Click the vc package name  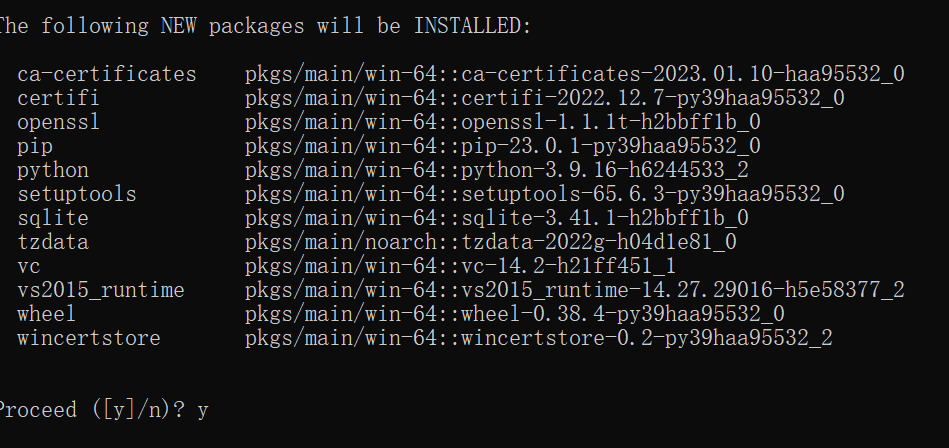pos(28,266)
